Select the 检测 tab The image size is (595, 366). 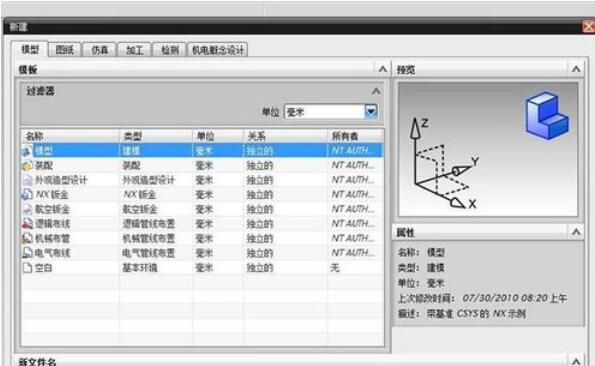click(169, 50)
